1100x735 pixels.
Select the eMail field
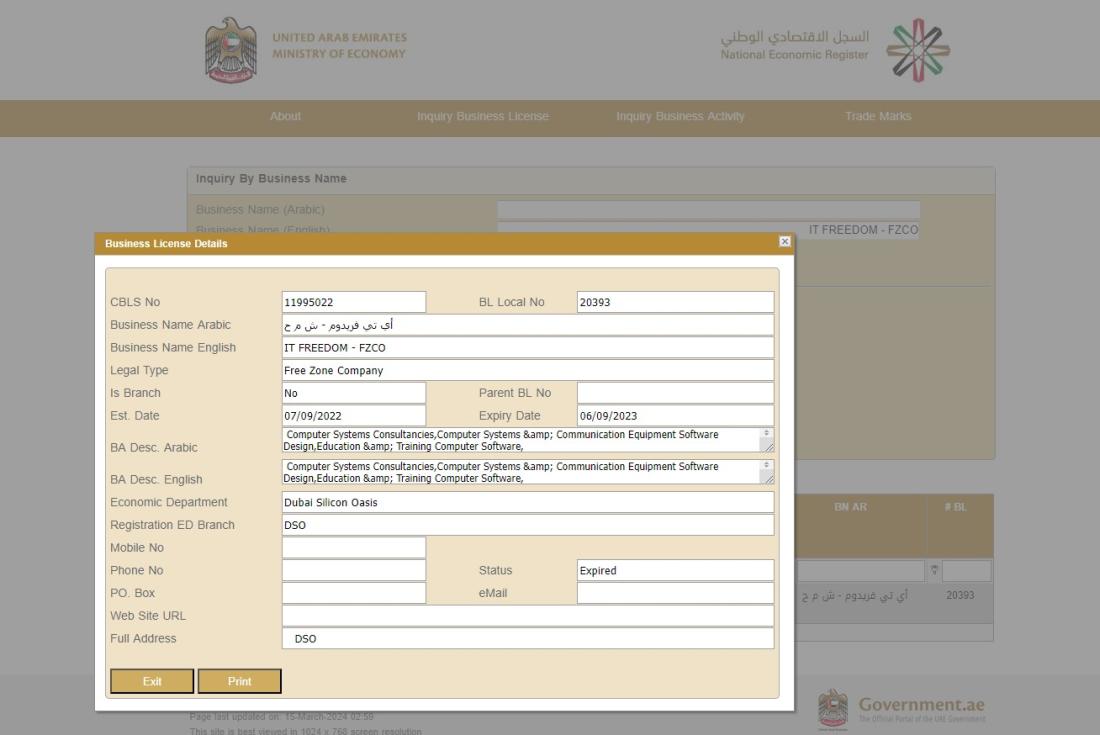coord(675,593)
